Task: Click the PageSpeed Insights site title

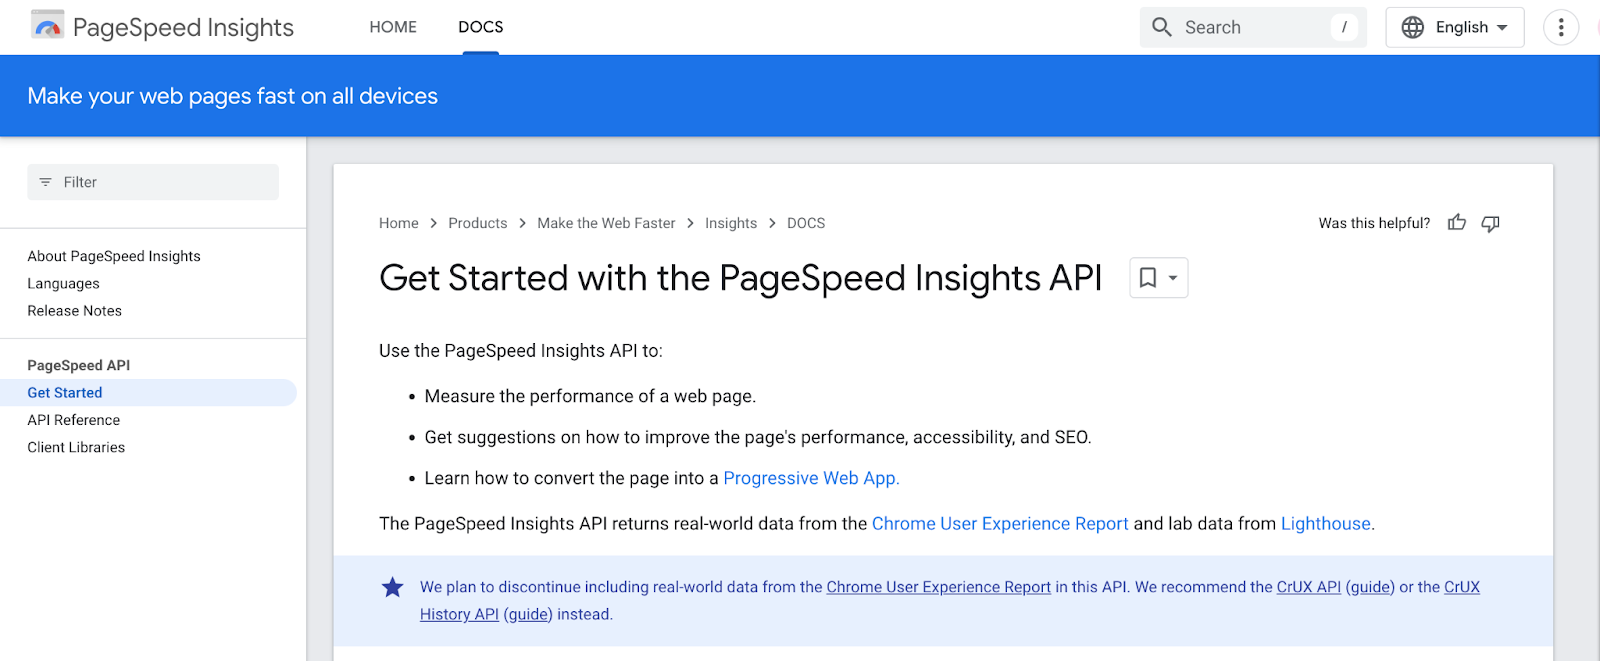Action: [183, 27]
